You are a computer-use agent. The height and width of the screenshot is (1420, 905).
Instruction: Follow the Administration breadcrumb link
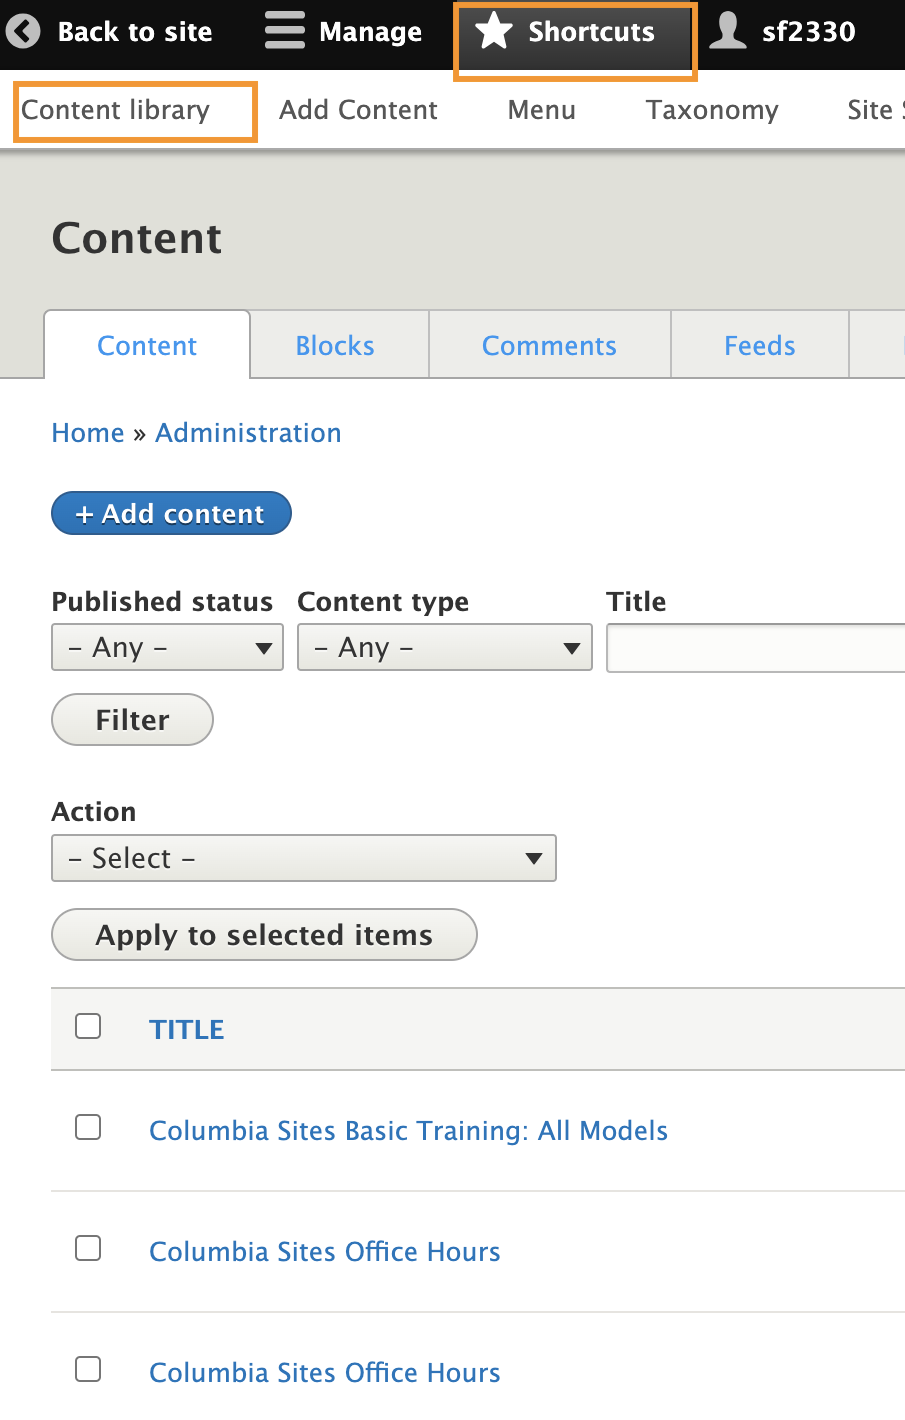(248, 433)
